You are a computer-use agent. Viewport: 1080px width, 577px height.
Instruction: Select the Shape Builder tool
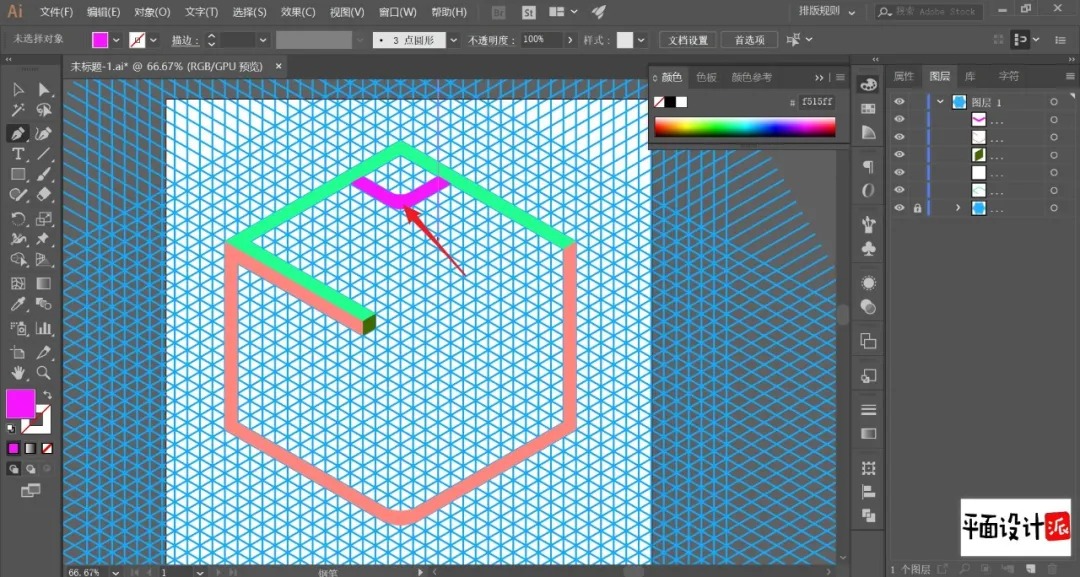(18, 260)
